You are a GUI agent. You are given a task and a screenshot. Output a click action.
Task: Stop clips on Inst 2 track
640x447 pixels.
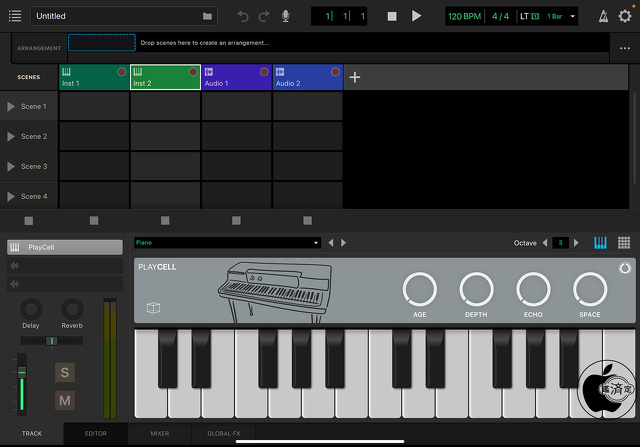pyautogui.click(x=165, y=221)
